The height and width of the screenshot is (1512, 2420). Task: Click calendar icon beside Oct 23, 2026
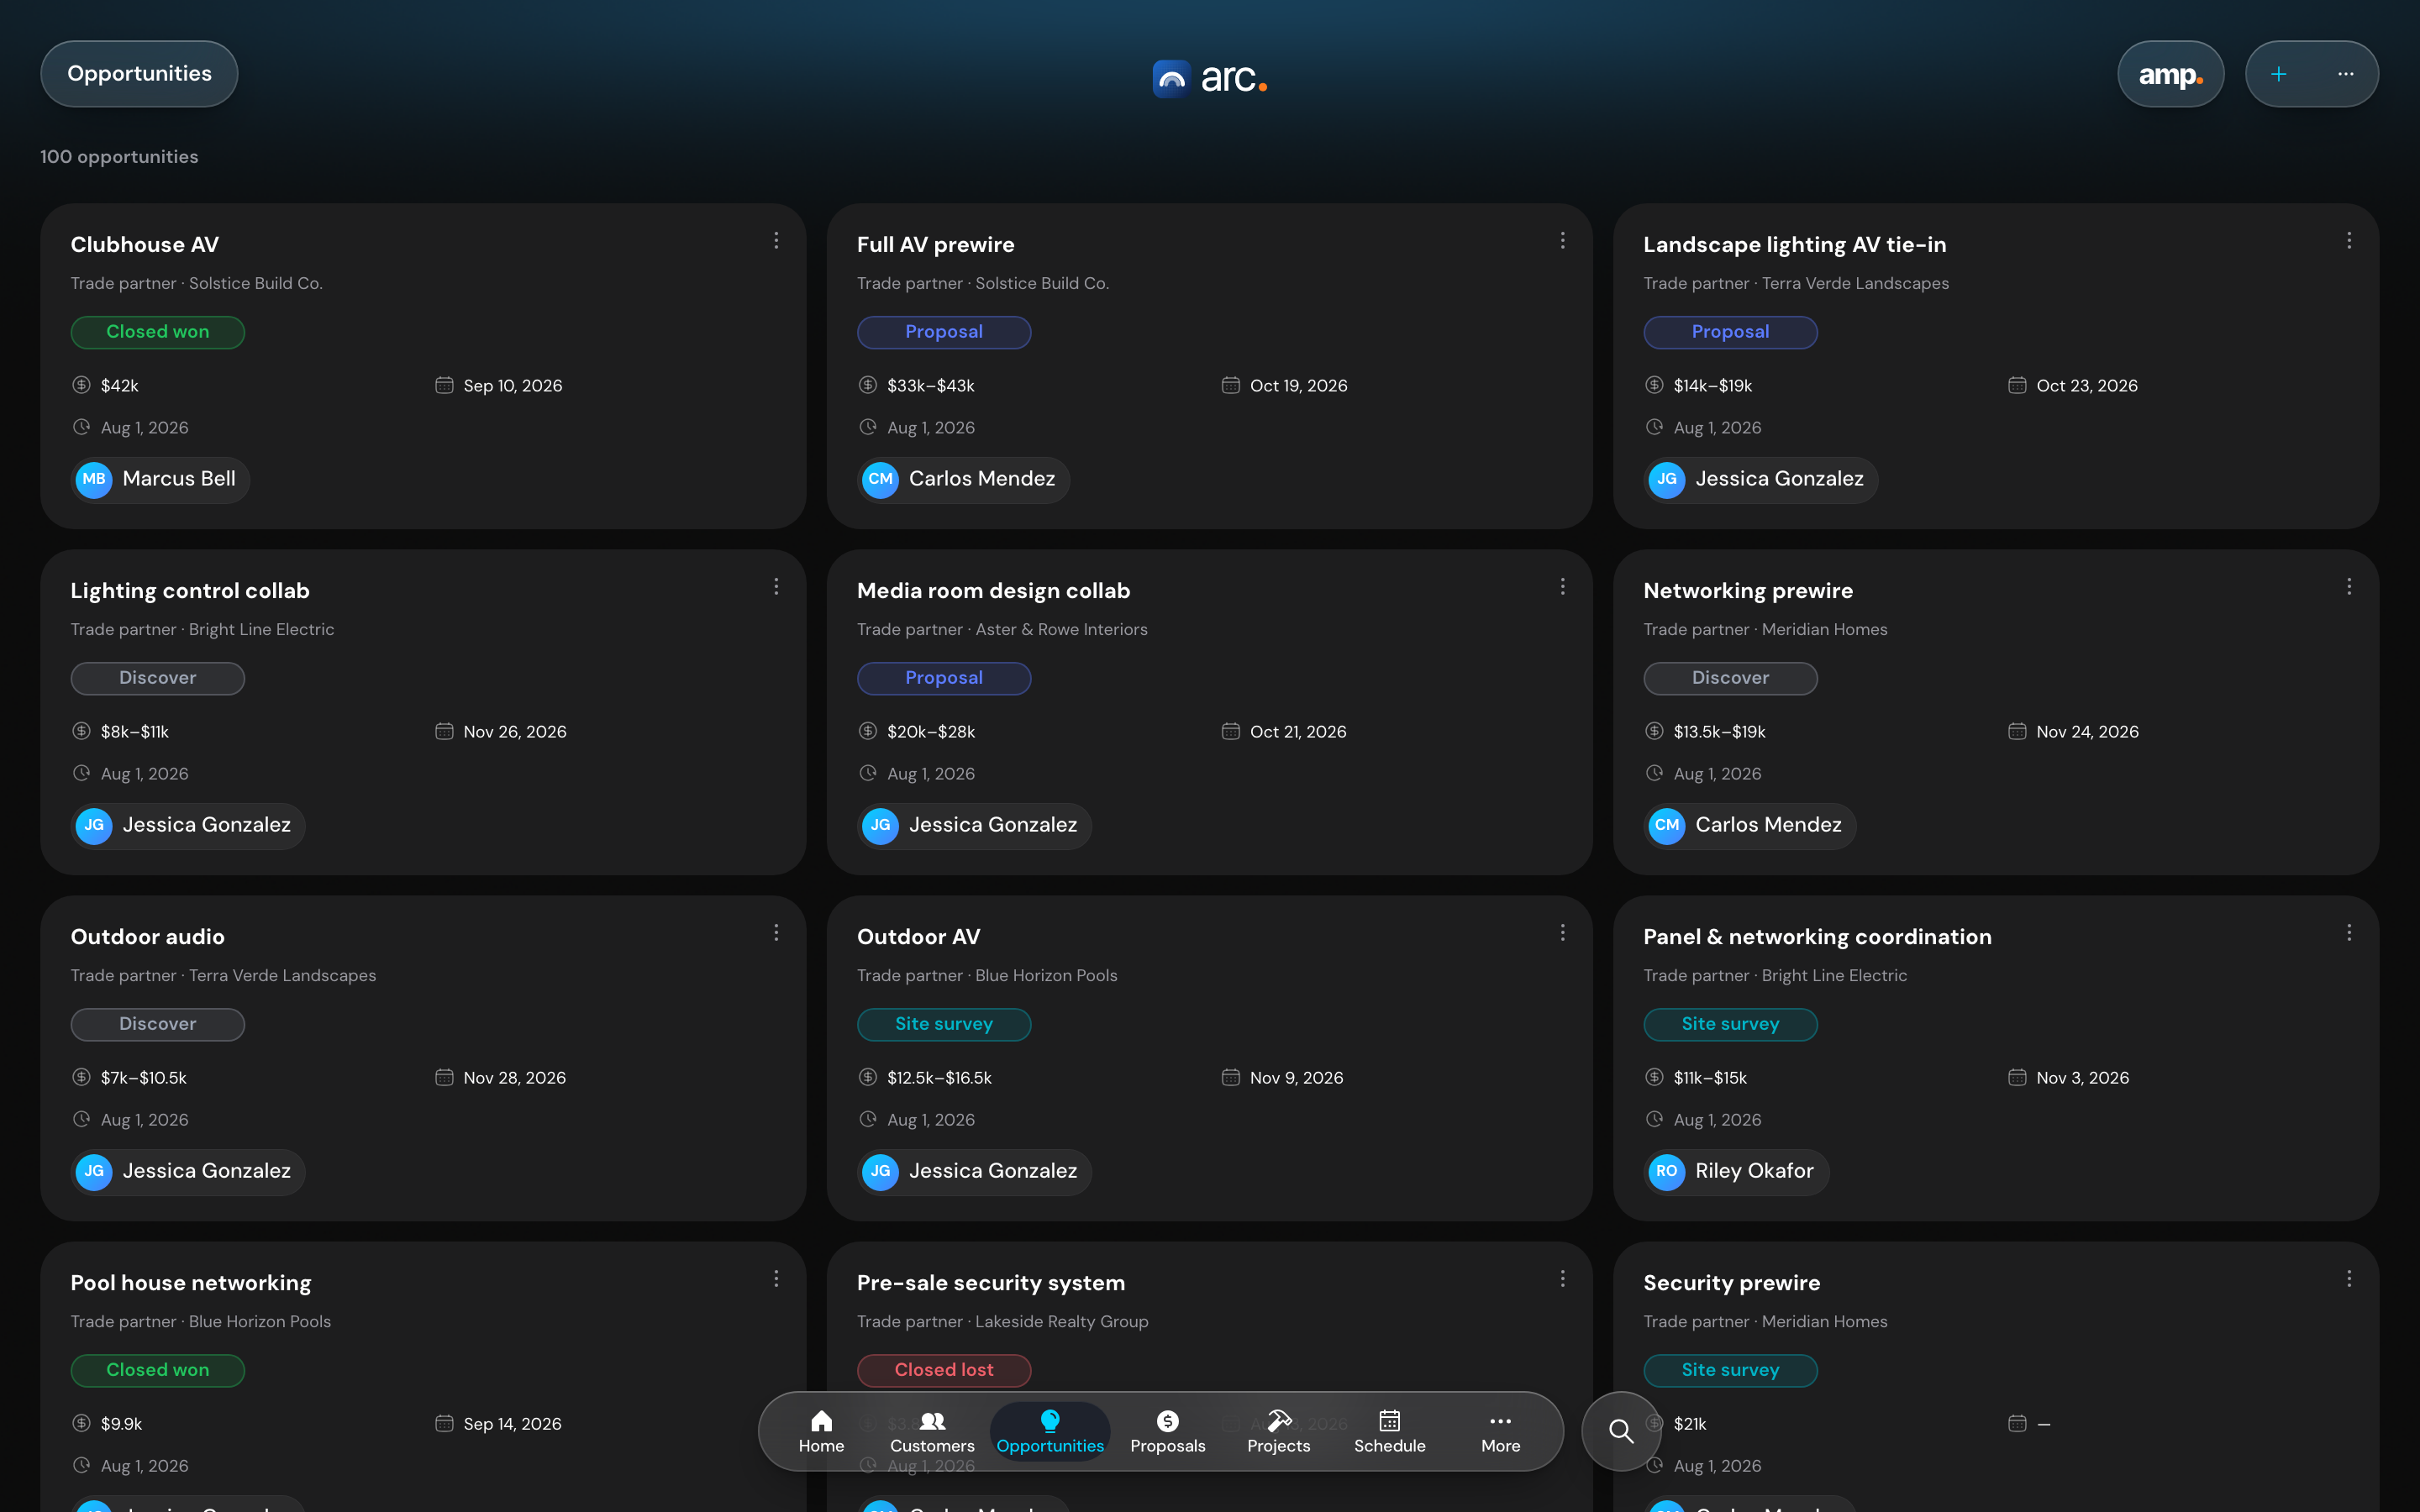[2017, 385]
